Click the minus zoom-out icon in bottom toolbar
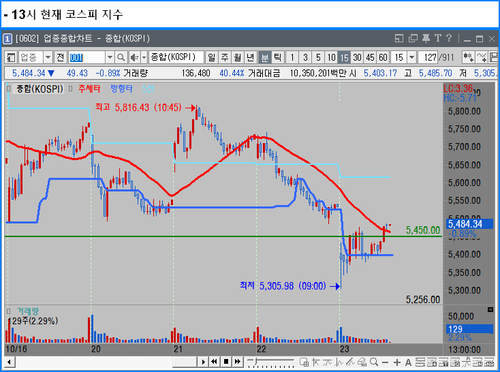Screen dimensions: 500x372 (x=385, y=362)
